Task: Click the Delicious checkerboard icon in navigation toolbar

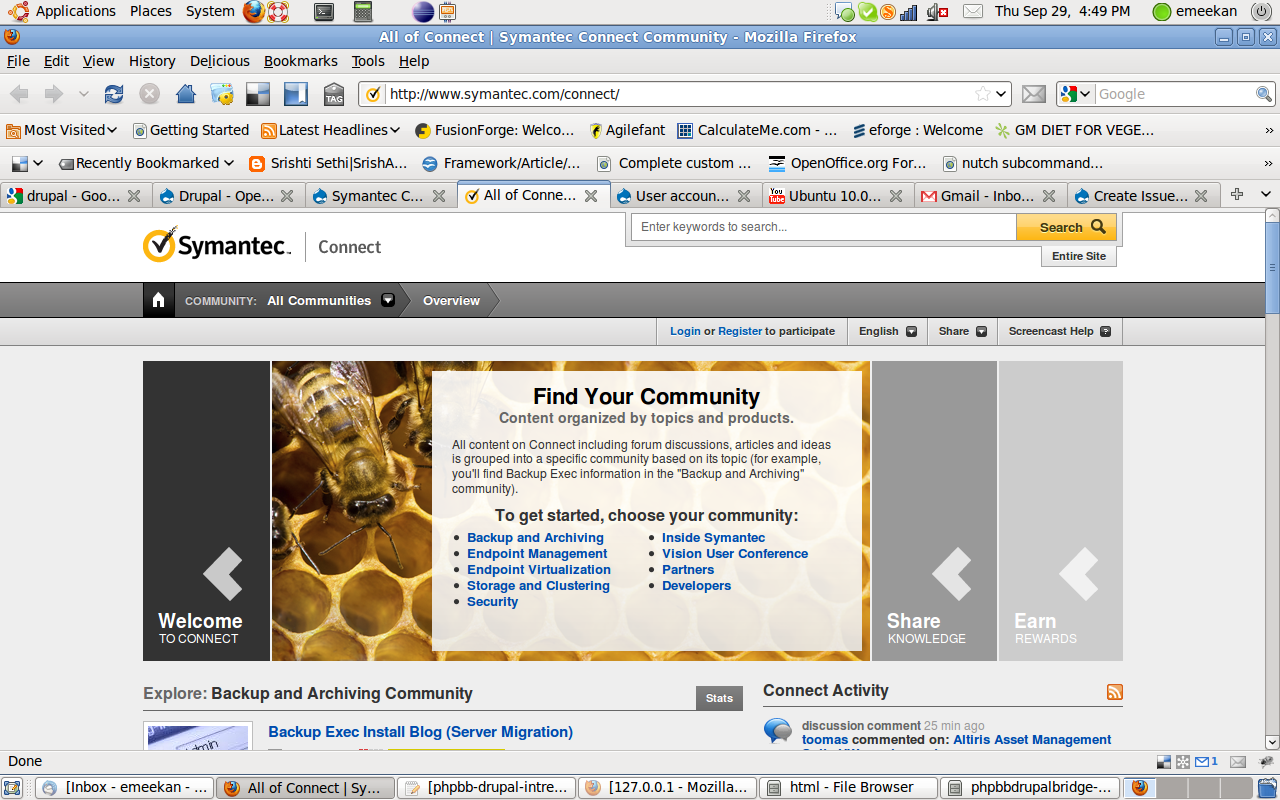Action: click(x=258, y=94)
